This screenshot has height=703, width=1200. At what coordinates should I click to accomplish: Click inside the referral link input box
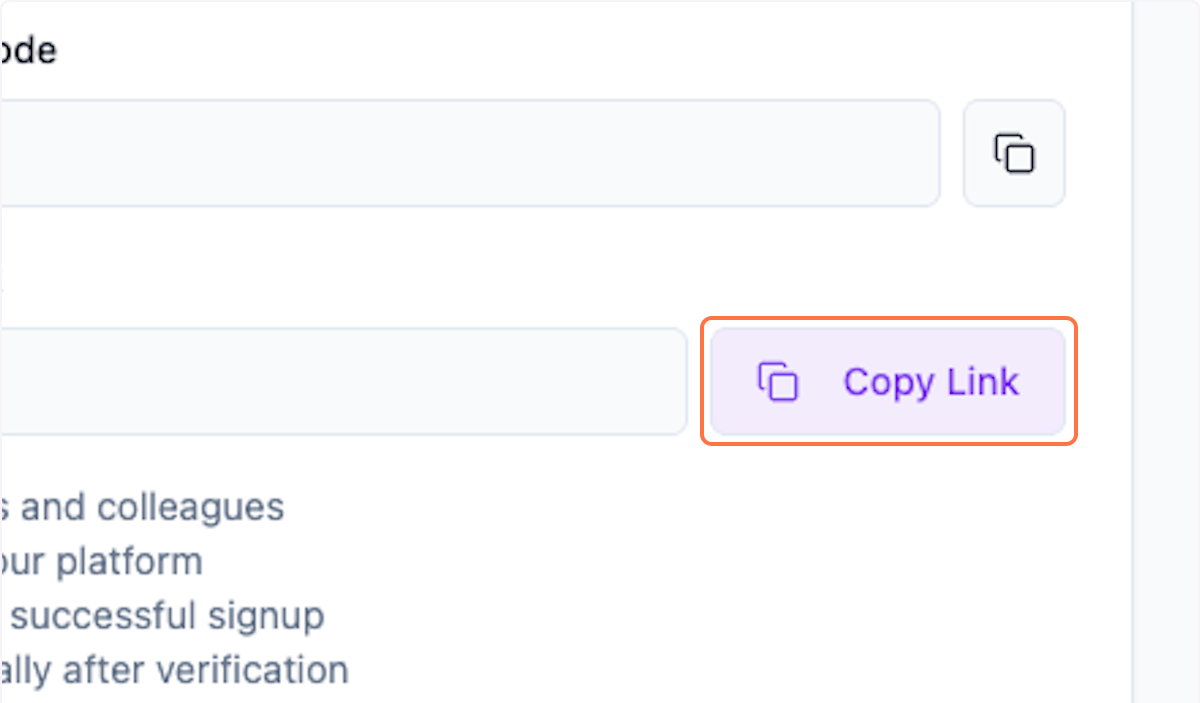340,381
